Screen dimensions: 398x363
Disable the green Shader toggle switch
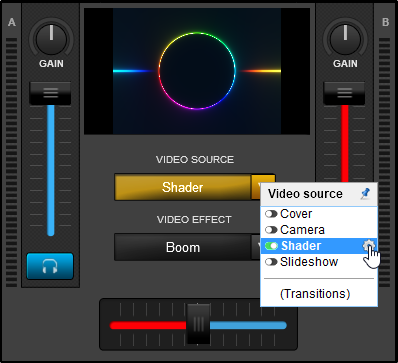point(271,246)
